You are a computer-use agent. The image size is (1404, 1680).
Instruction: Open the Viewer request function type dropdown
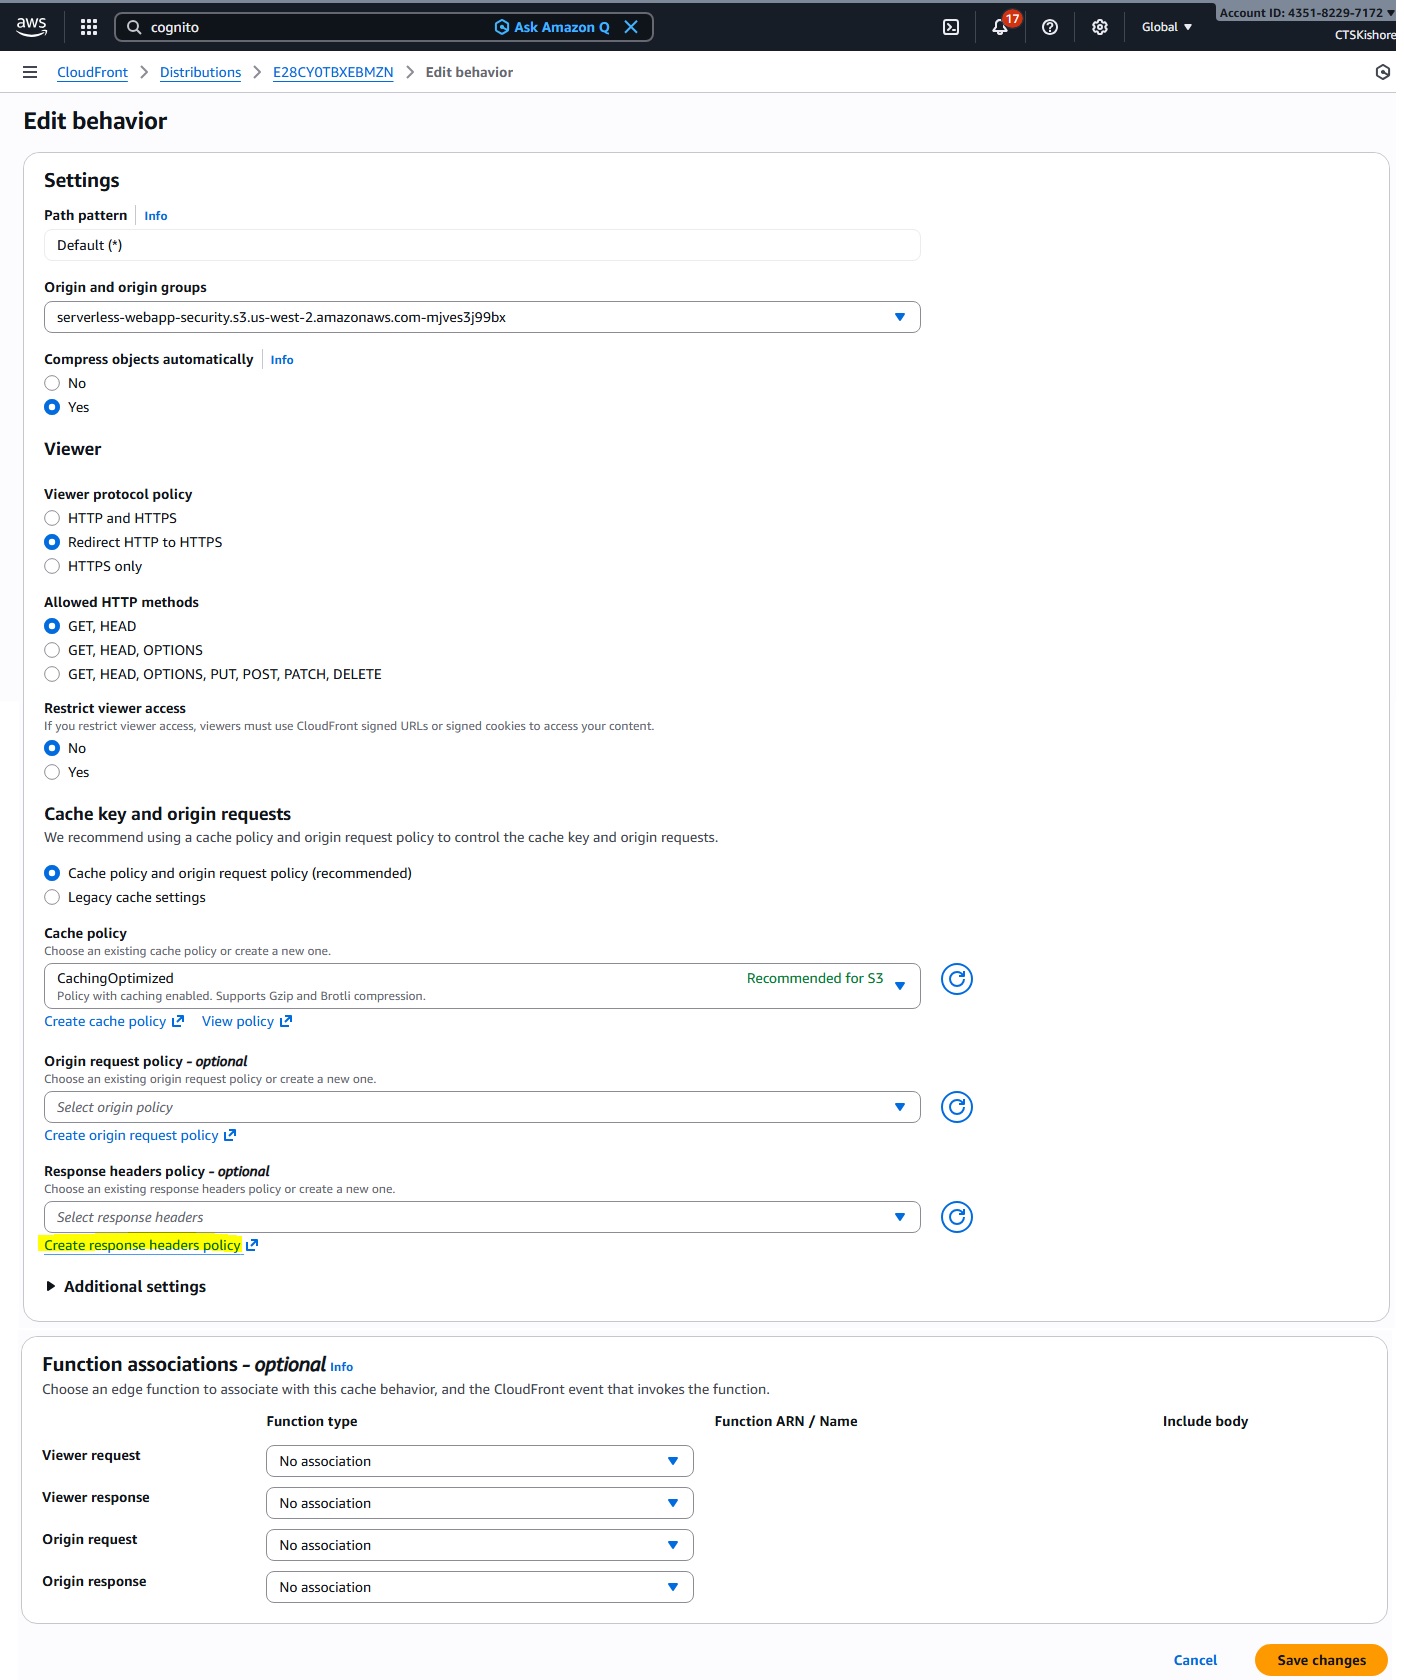point(479,1461)
